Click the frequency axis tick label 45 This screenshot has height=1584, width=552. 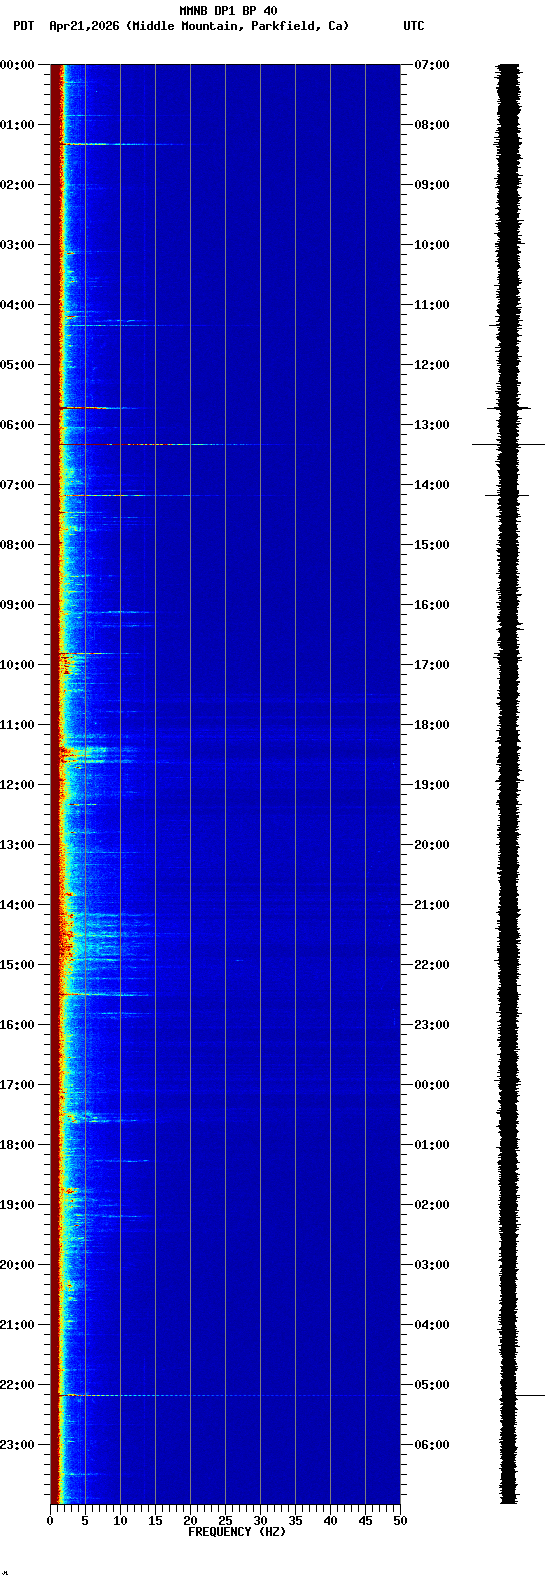click(x=365, y=1521)
